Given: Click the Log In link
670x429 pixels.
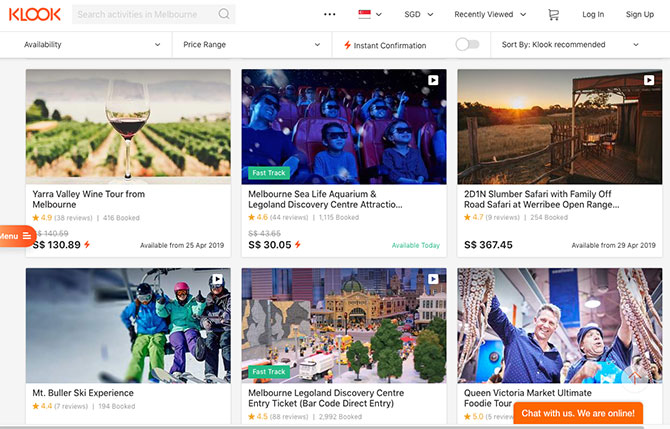Looking at the screenshot, I should 593,15.
